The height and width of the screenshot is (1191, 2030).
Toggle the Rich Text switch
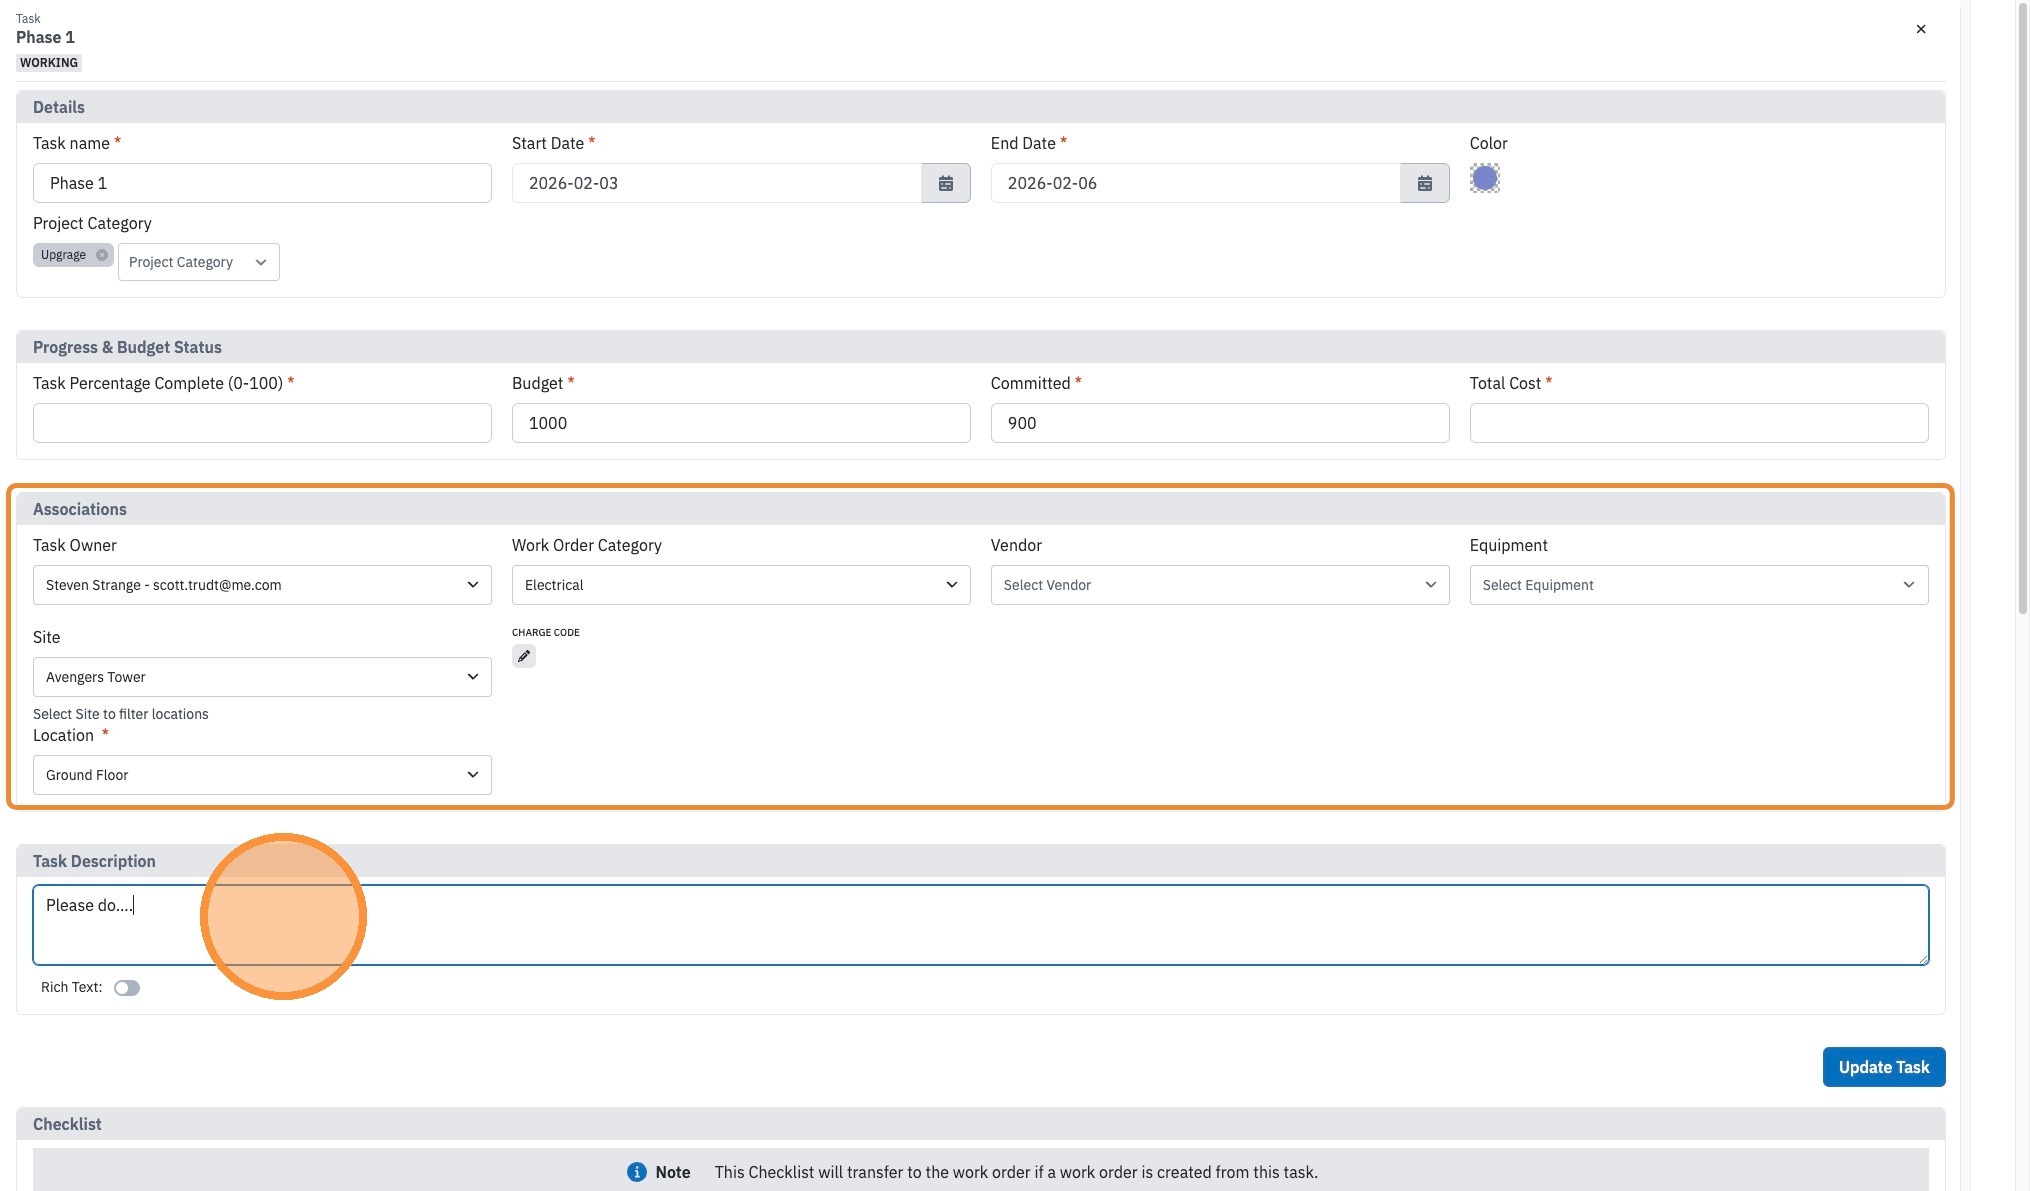coord(127,988)
